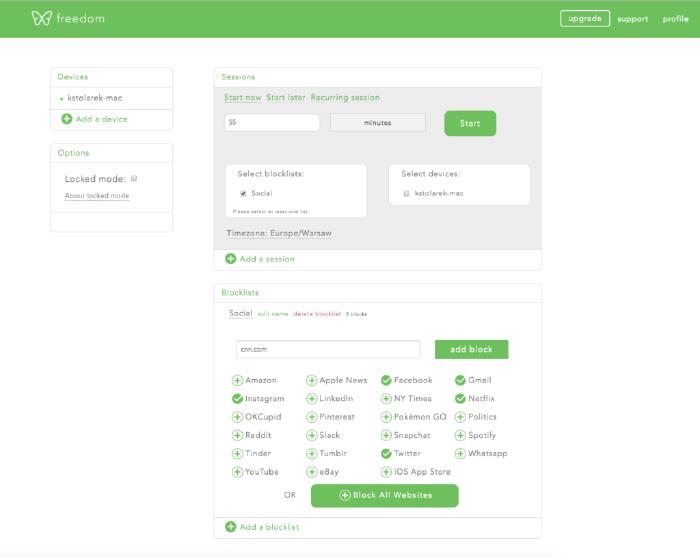Remove Netflix from the blocklist
Image resolution: width=700 pixels, height=558 pixels.
[x=460, y=399]
